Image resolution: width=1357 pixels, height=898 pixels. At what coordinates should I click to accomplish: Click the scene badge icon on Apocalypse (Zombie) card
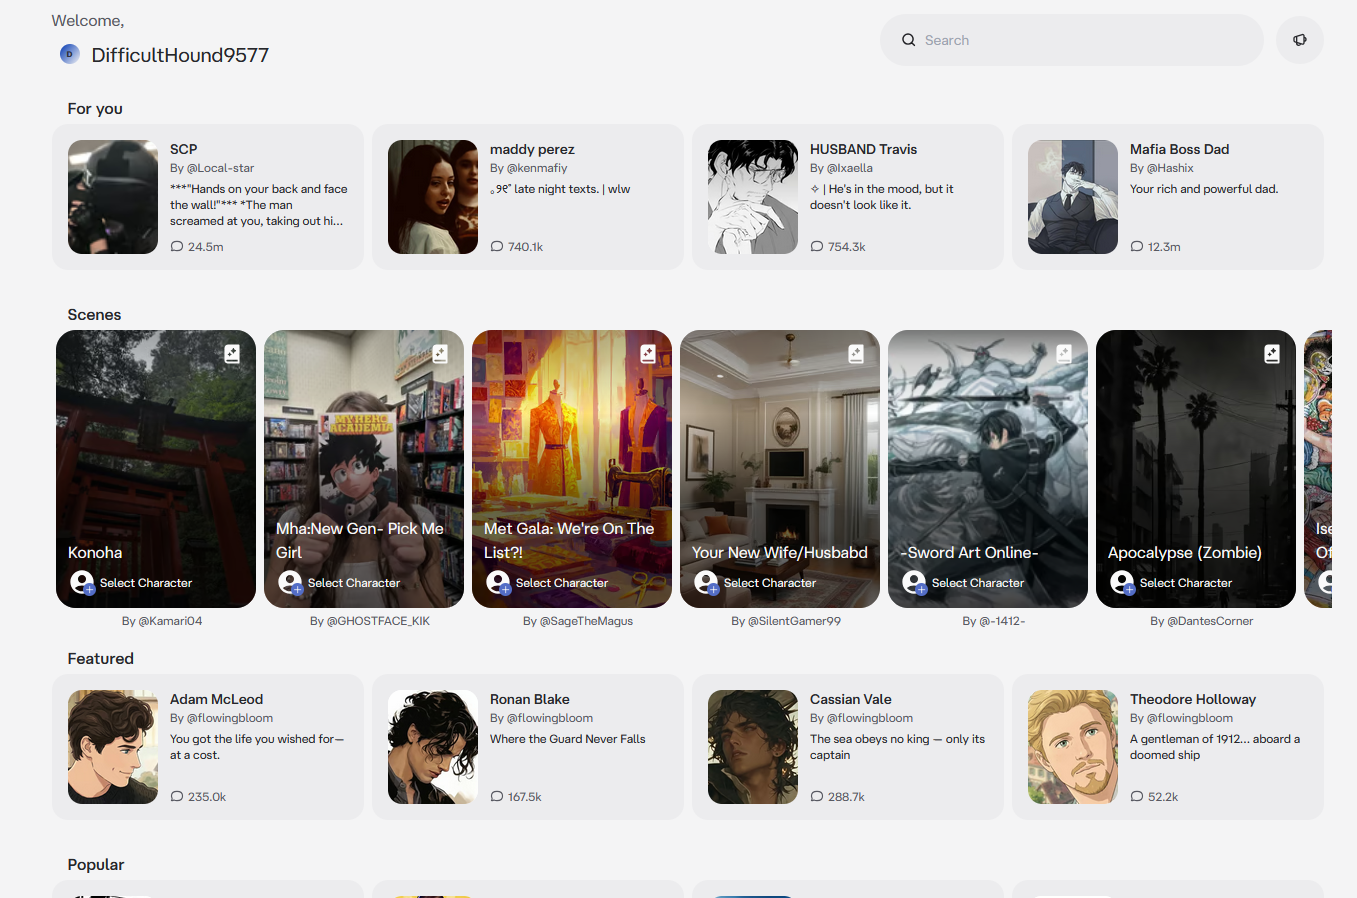(x=1272, y=353)
